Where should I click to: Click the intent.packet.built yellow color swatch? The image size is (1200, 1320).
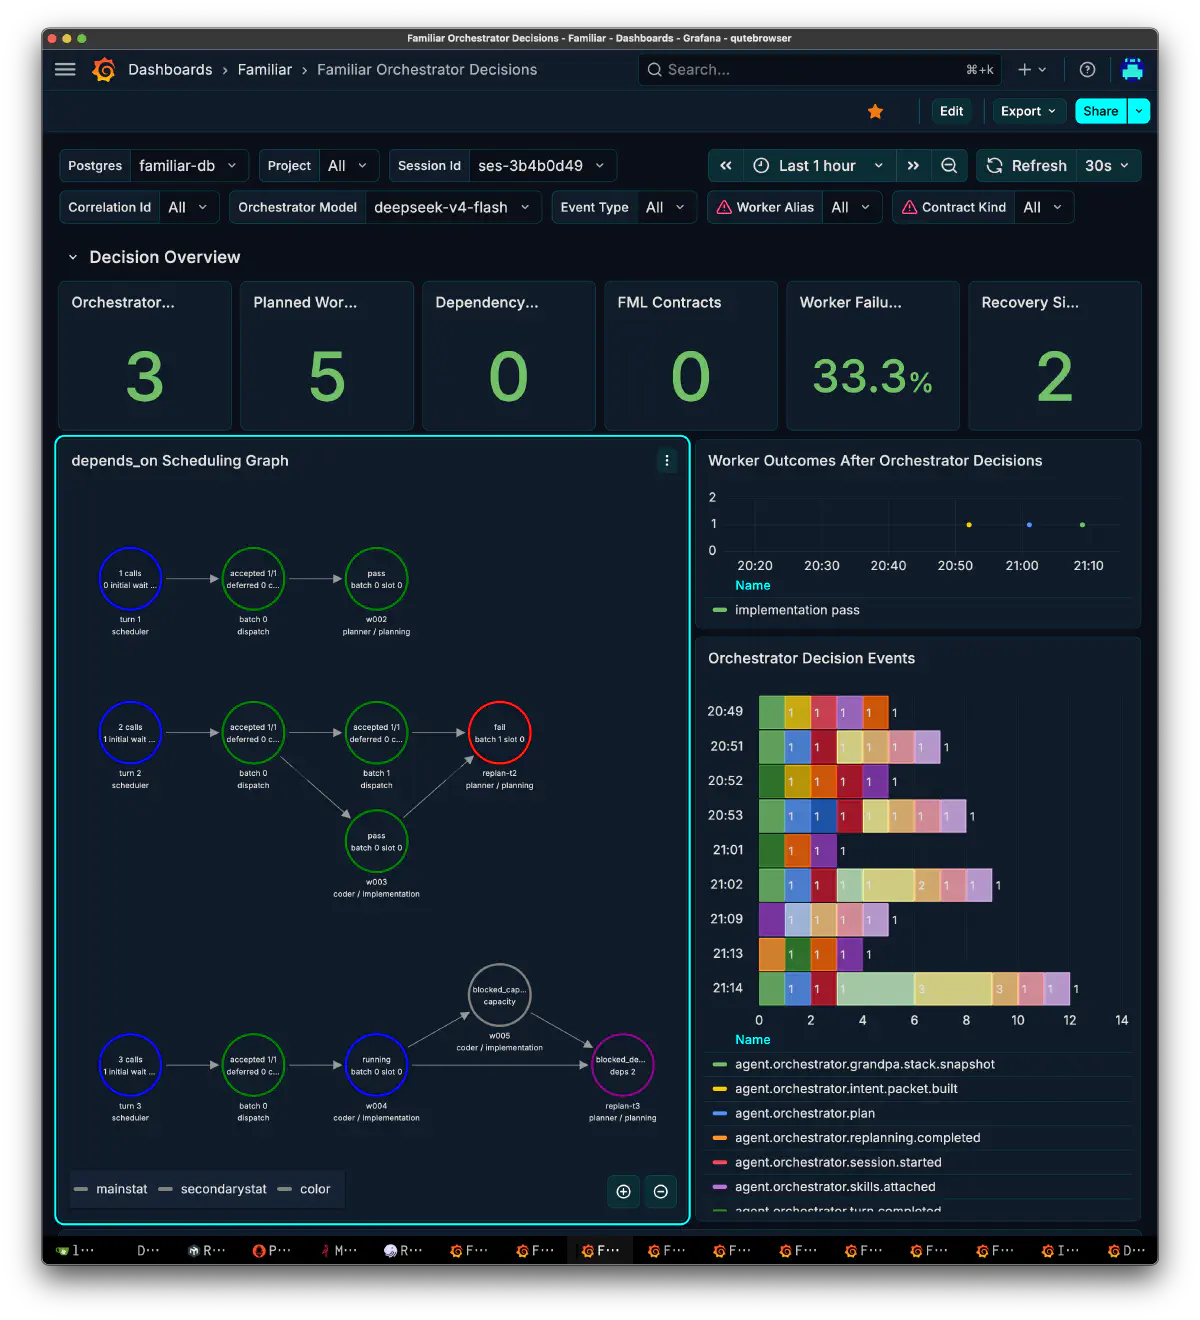click(x=719, y=1089)
